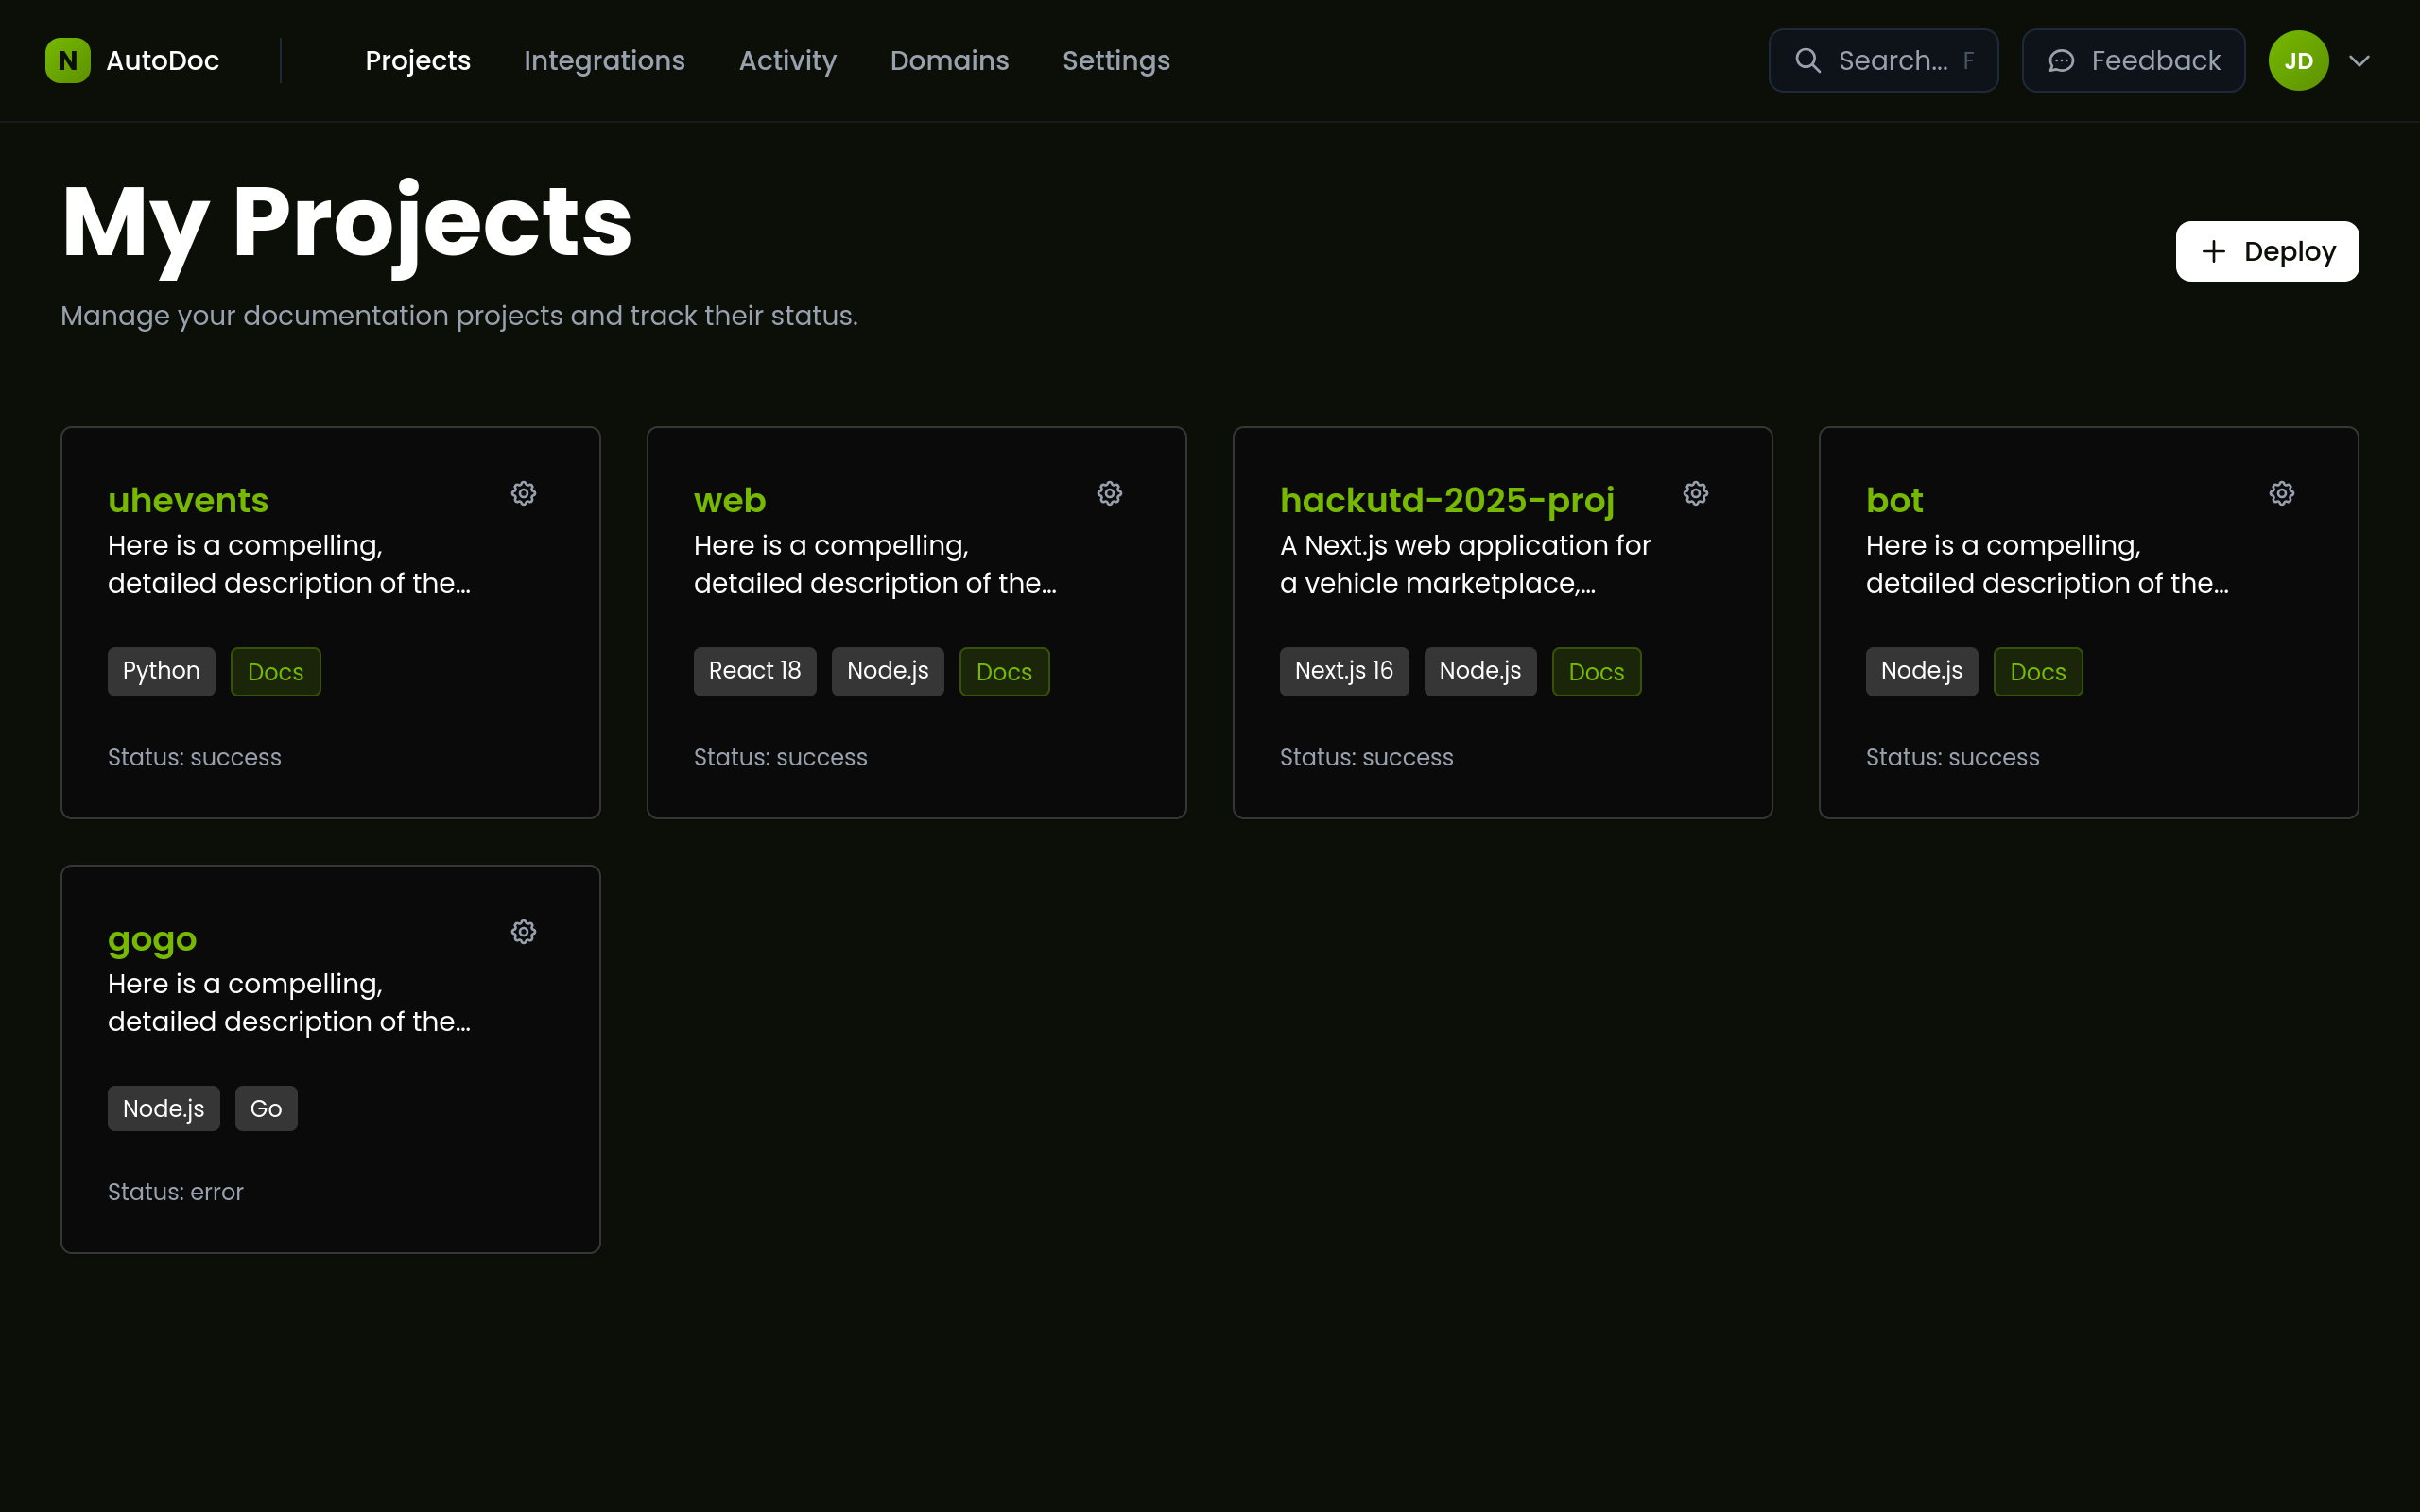The image size is (2420, 1512).
Task: Open the Activity tab
Action: pos(787,61)
